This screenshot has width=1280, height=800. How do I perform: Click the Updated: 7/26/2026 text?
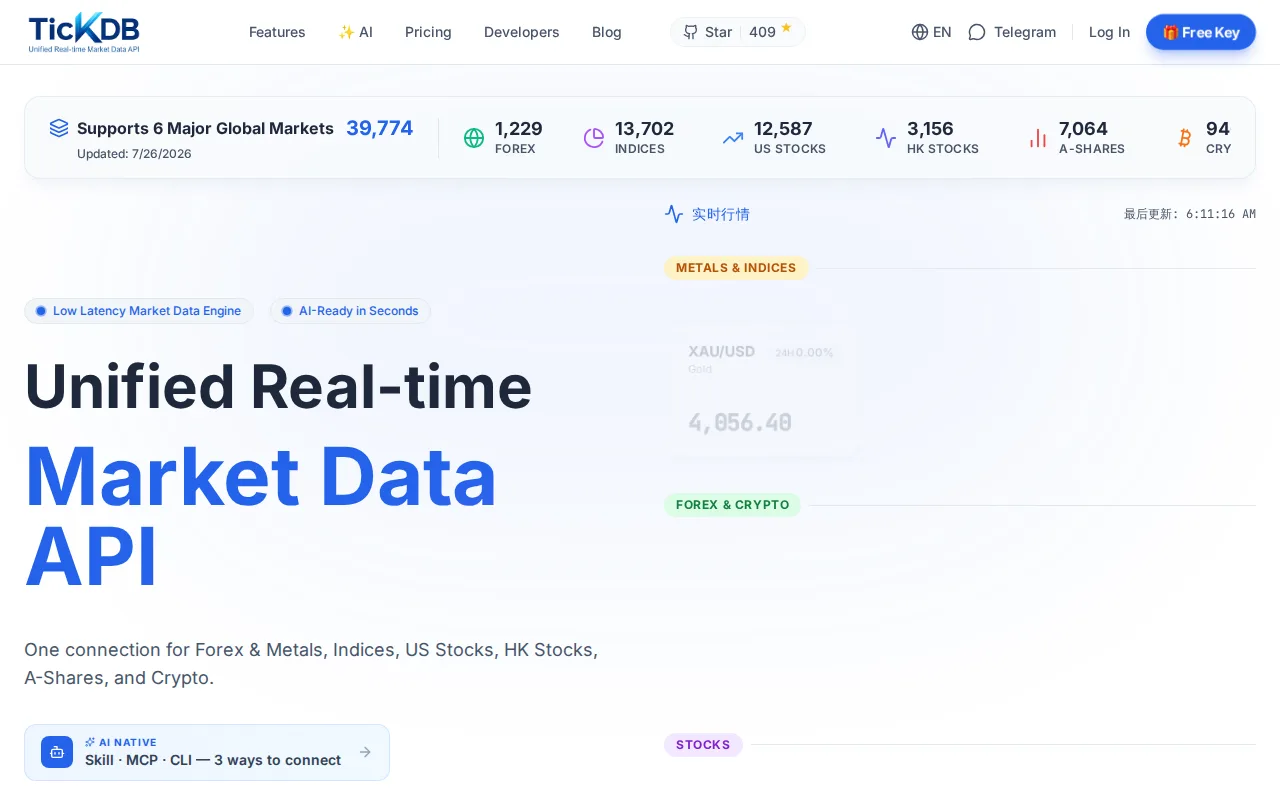point(134,154)
